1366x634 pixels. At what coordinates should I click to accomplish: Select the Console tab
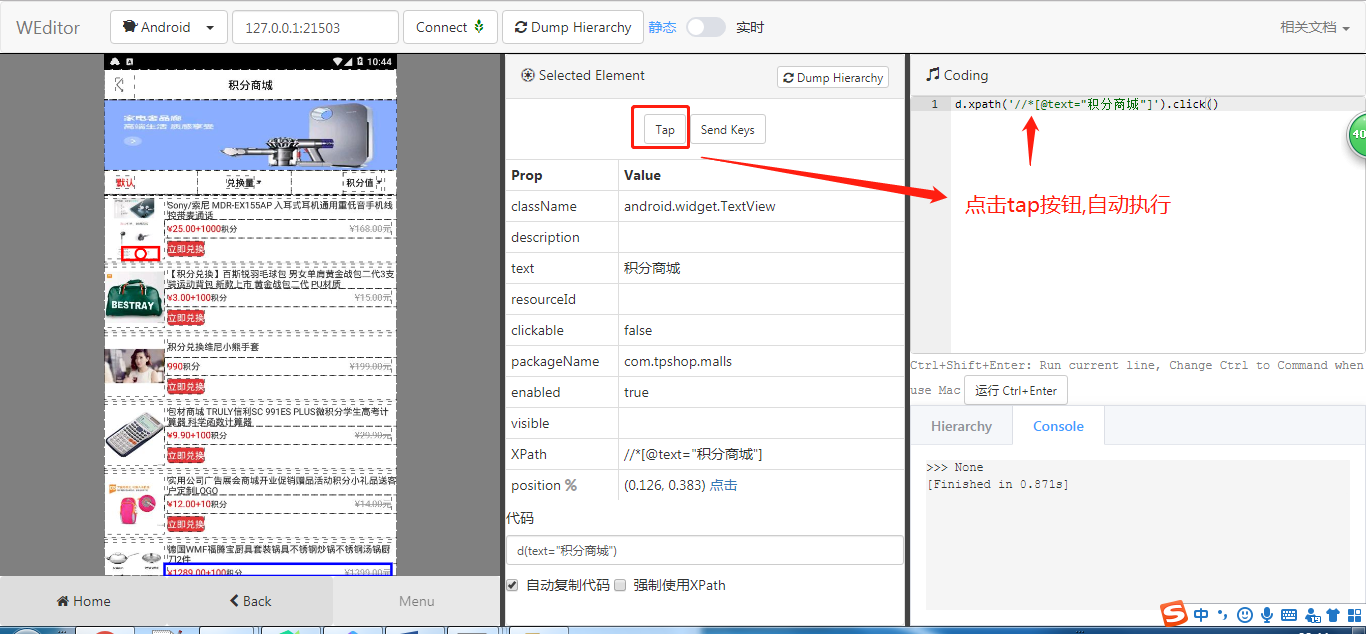(1057, 425)
